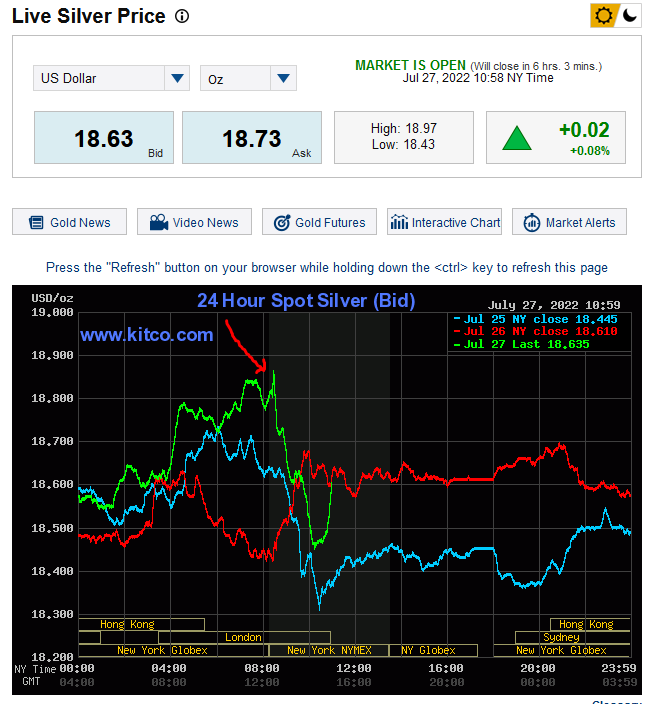Image resolution: width=660 pixels, height=704 pixels.
Task: Click the Jul 27, 2022 10:58 NY Time text
Action: click(x=478, y=78)
